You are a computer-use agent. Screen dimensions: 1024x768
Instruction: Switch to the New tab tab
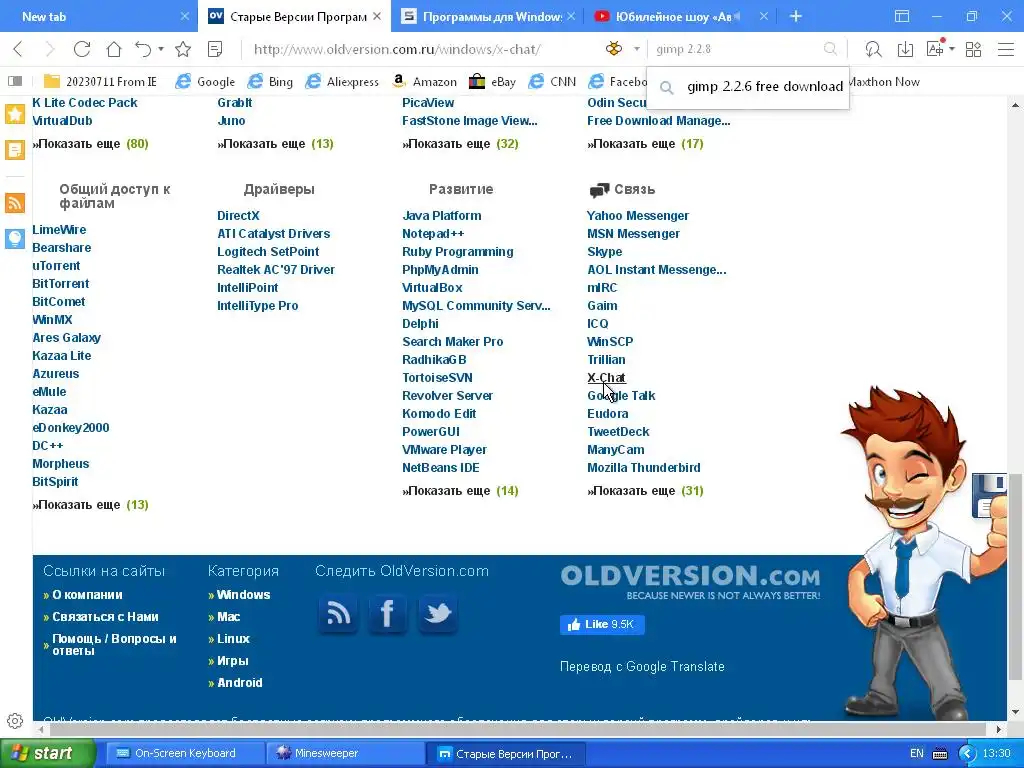pos(98,16)
